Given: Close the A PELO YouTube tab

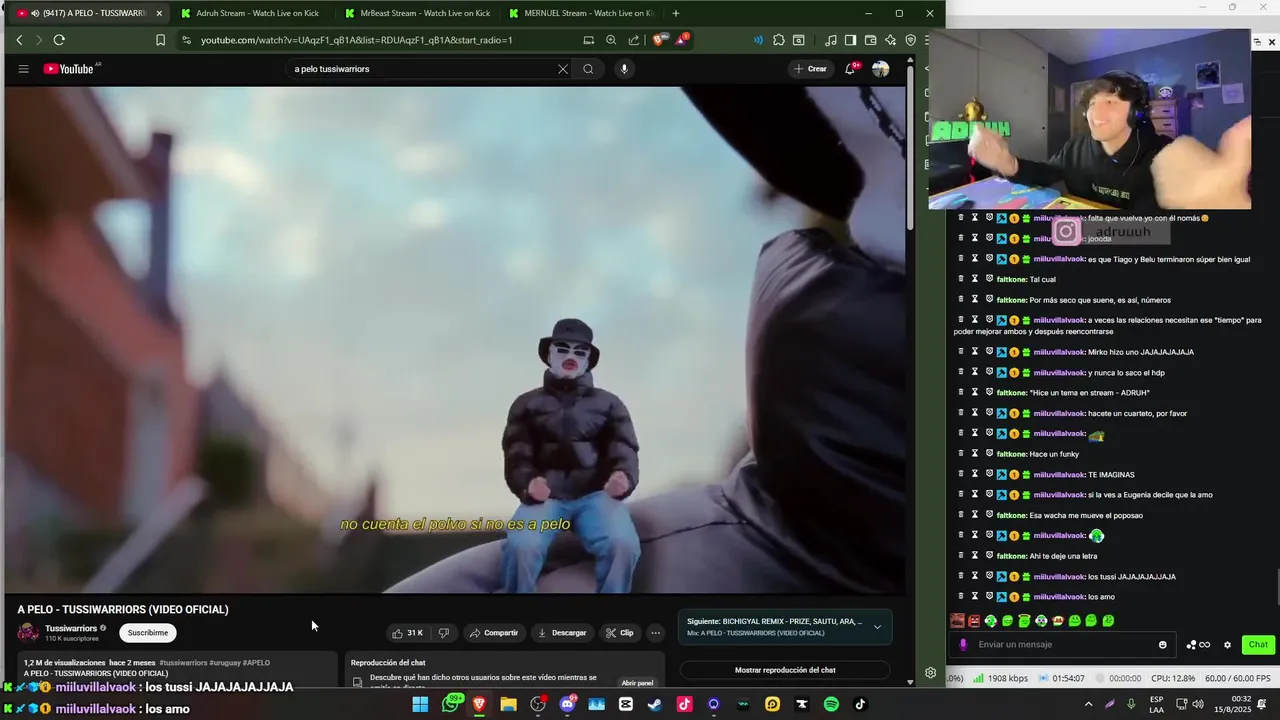Looking at the screenshot, I should 159,13.
